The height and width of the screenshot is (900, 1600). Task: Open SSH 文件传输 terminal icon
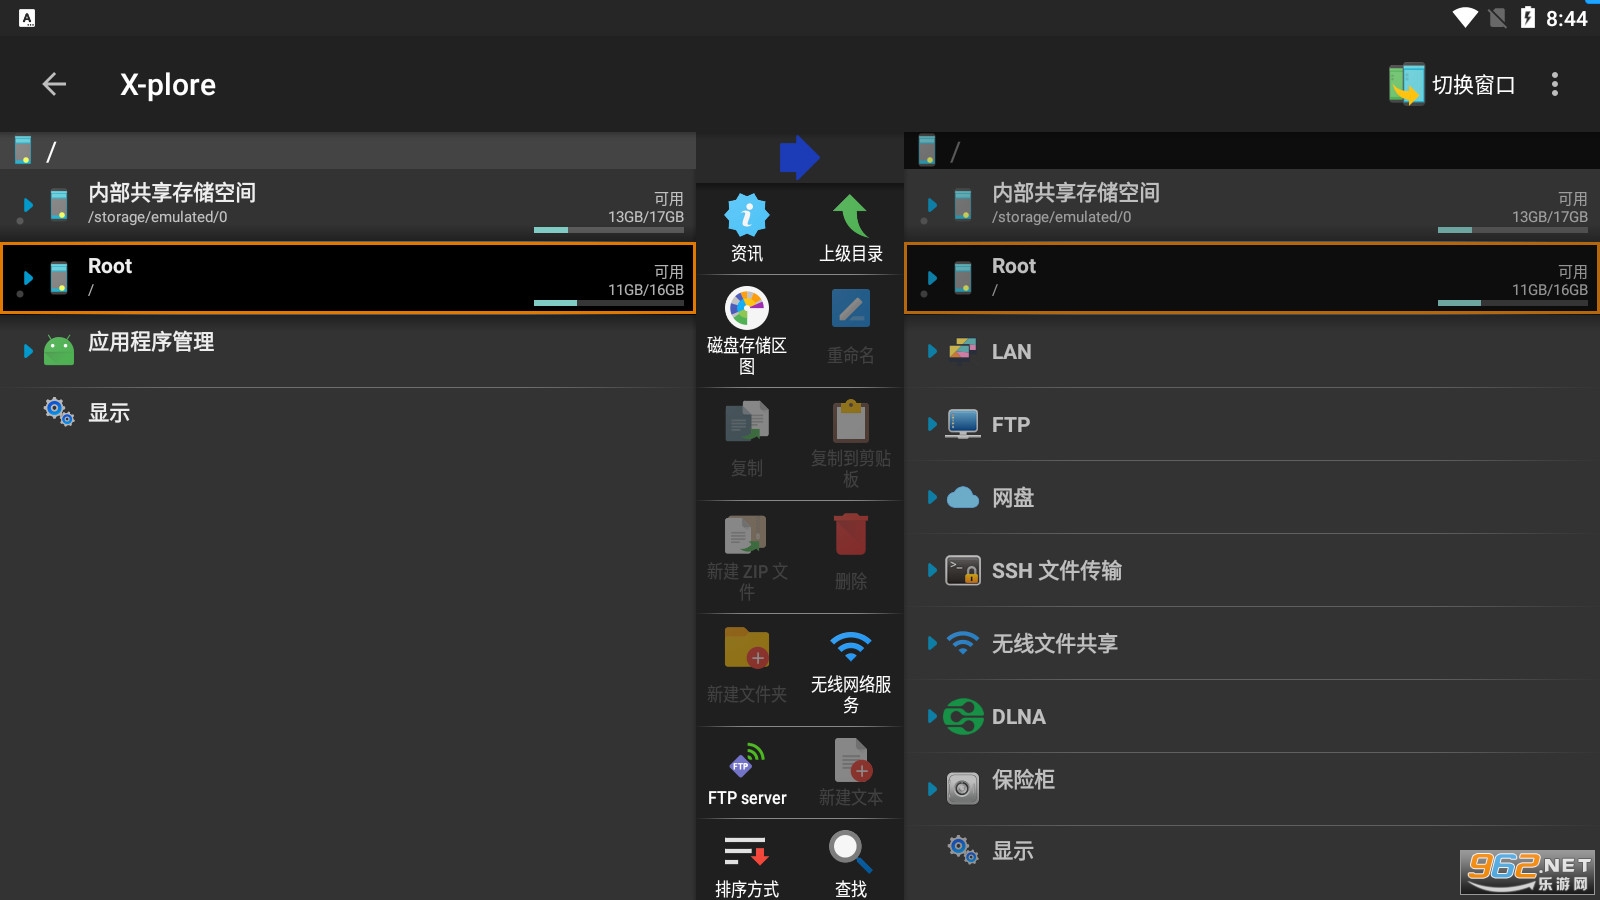click(x=963, y=570)
